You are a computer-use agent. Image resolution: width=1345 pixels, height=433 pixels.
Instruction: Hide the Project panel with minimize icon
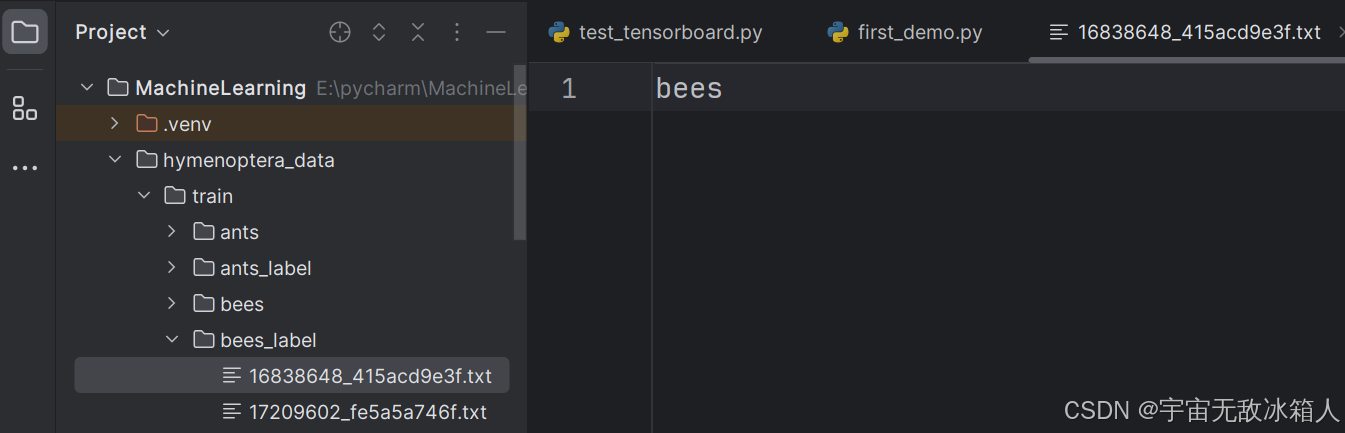[496, 32]
